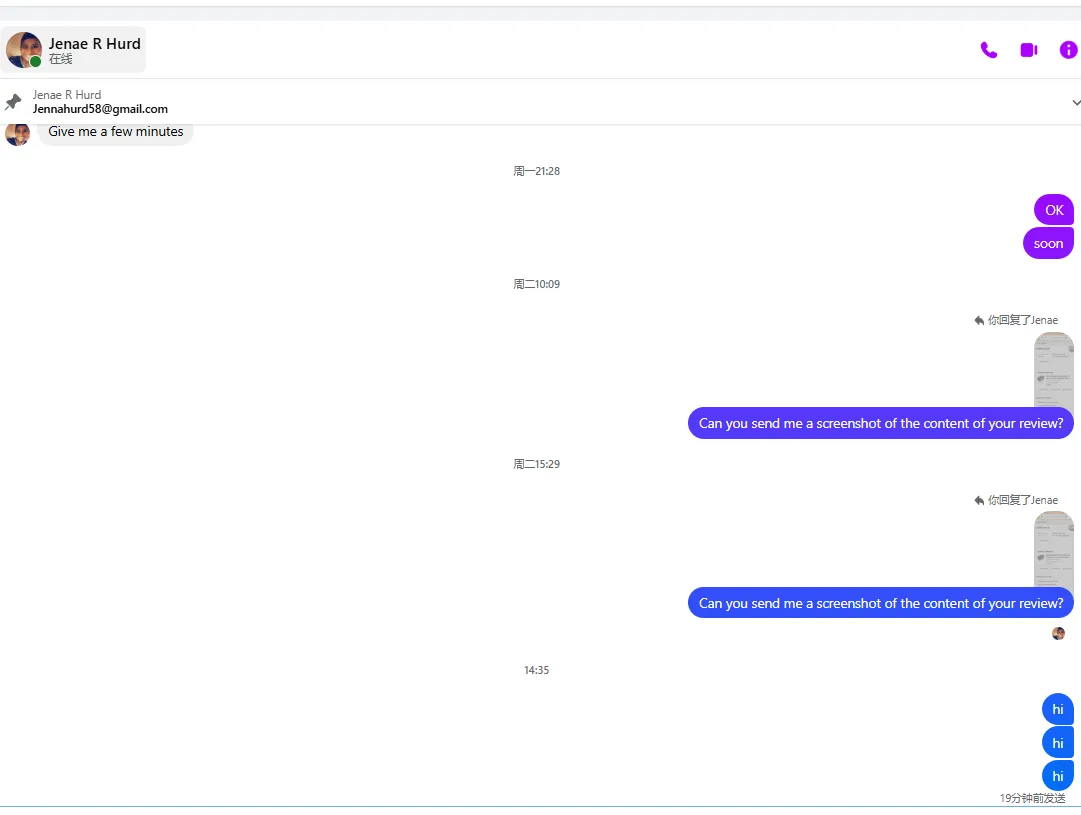The width and height of the screenshot is (1081, 815).
Task: Click Jenae's profile picture in header
Action: pyautogui.click(x=24, y=50)
